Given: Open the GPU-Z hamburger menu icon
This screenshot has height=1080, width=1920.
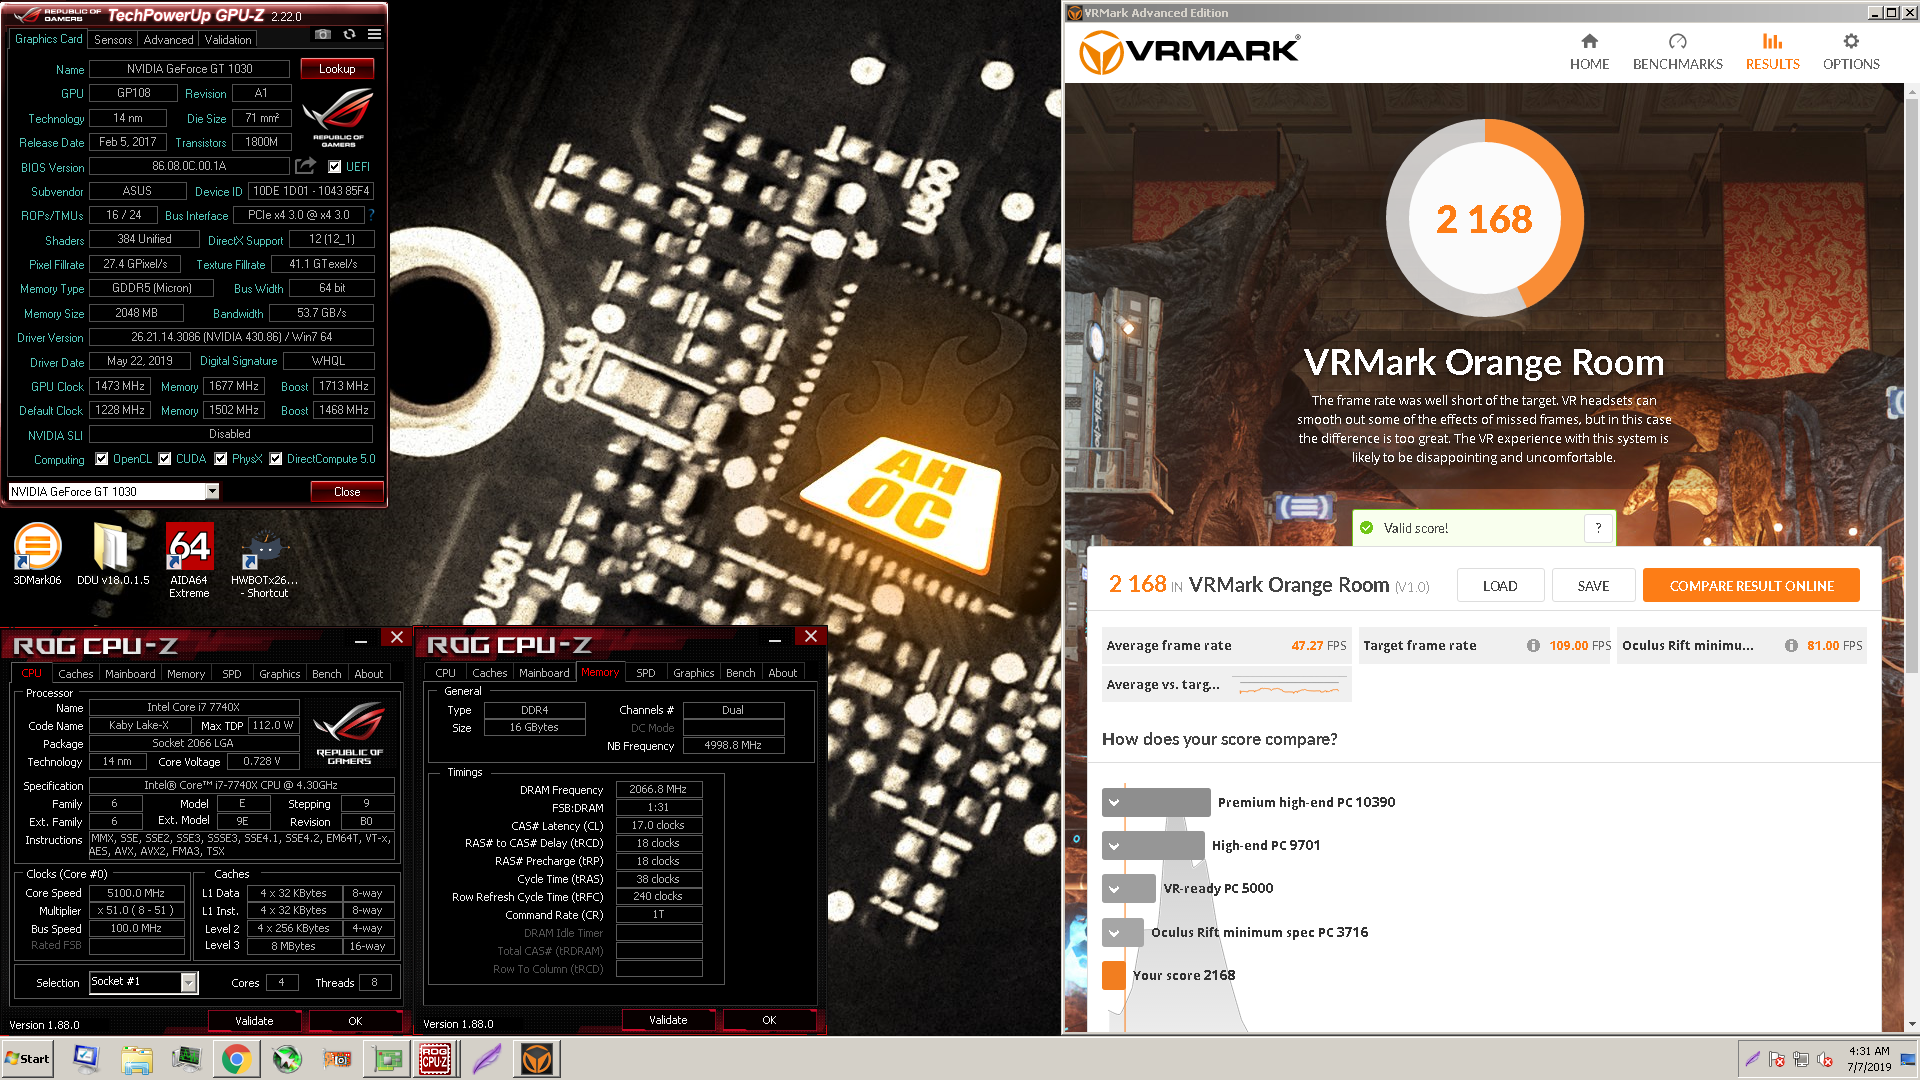Looking at the screenshot, I should (x=374, y=34).
